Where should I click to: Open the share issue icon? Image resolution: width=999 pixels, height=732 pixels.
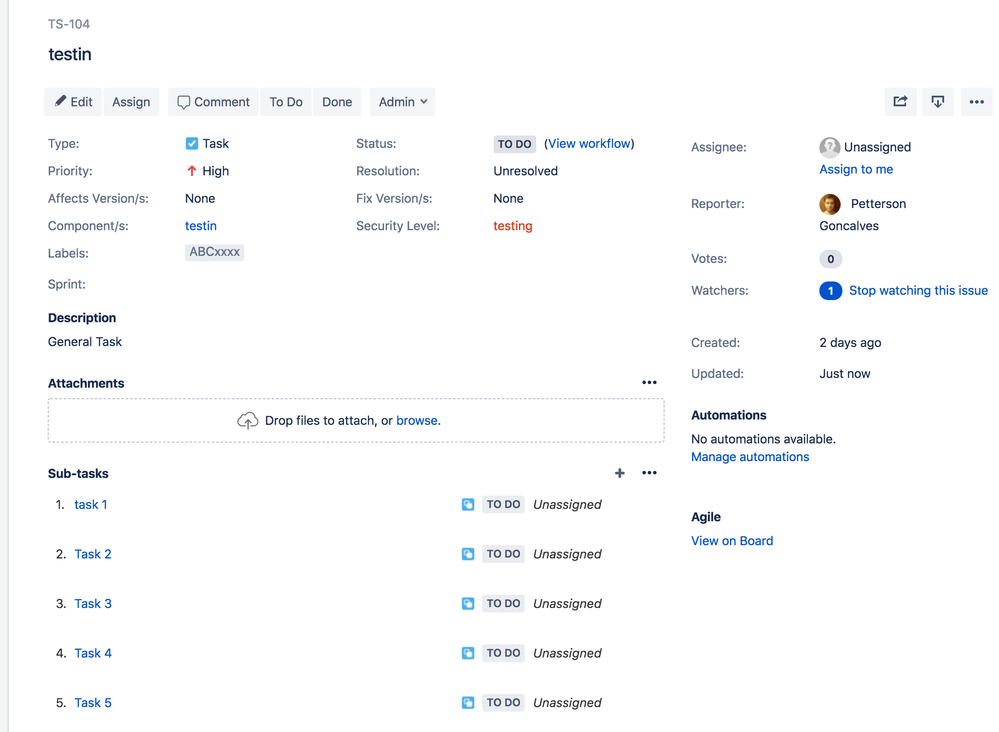pyautogui.click(x=900, y=101)
